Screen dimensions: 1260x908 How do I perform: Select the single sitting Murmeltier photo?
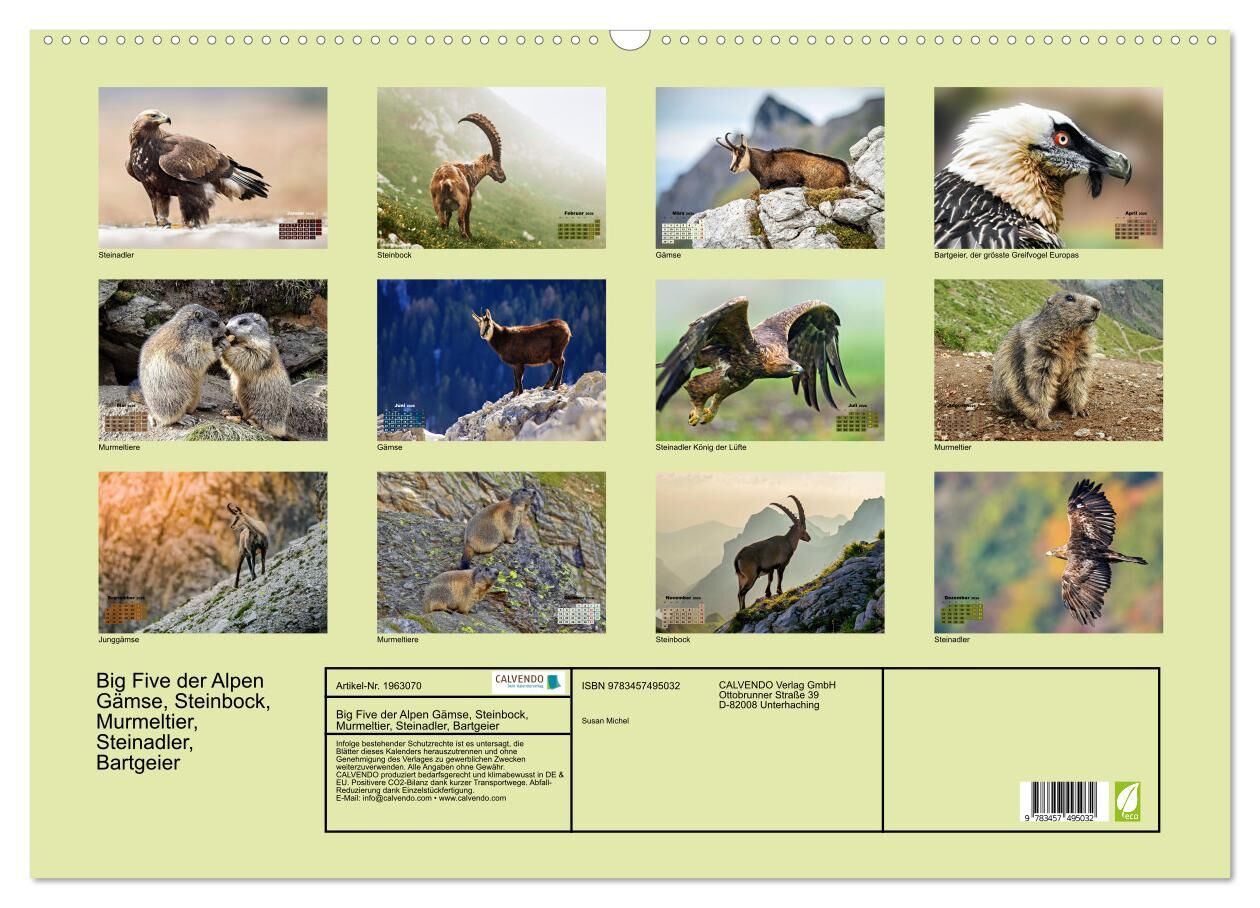(x=1048, y=360)
